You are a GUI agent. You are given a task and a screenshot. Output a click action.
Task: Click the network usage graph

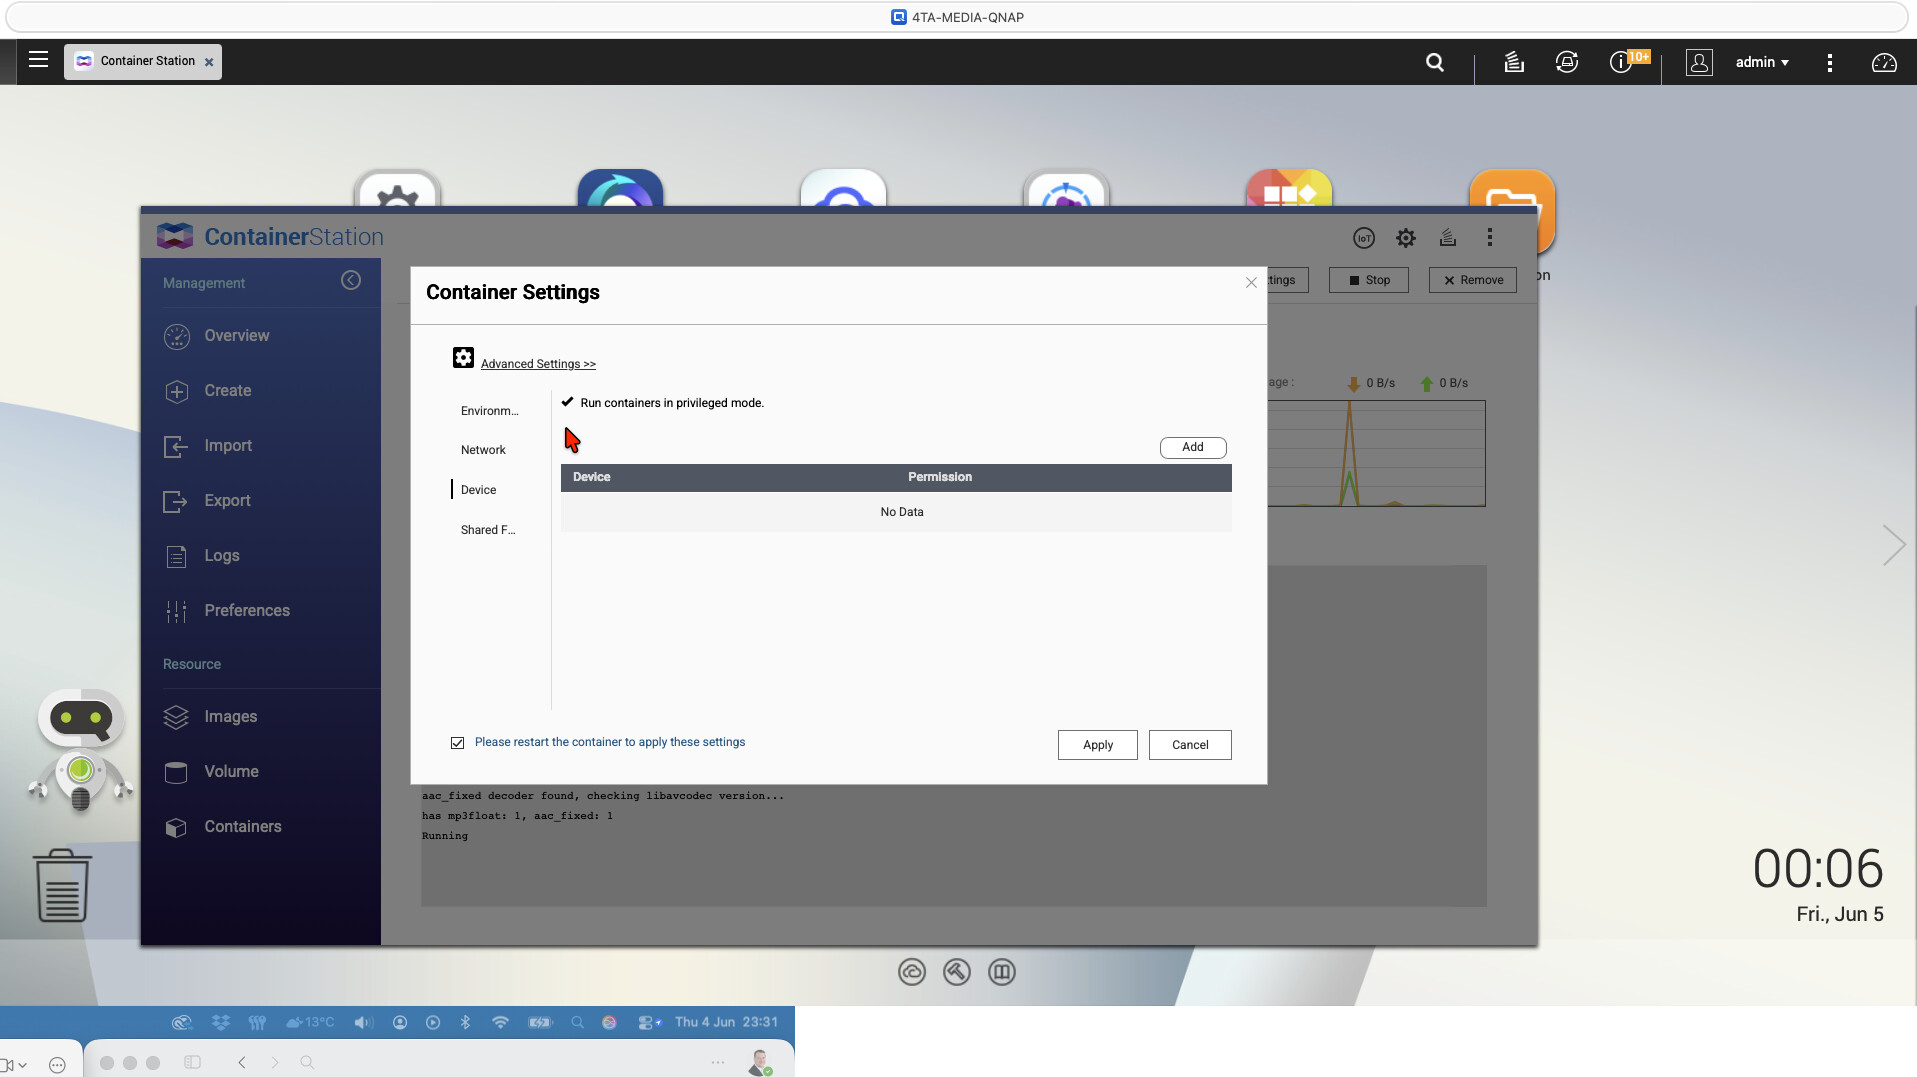coord(1377,454)
